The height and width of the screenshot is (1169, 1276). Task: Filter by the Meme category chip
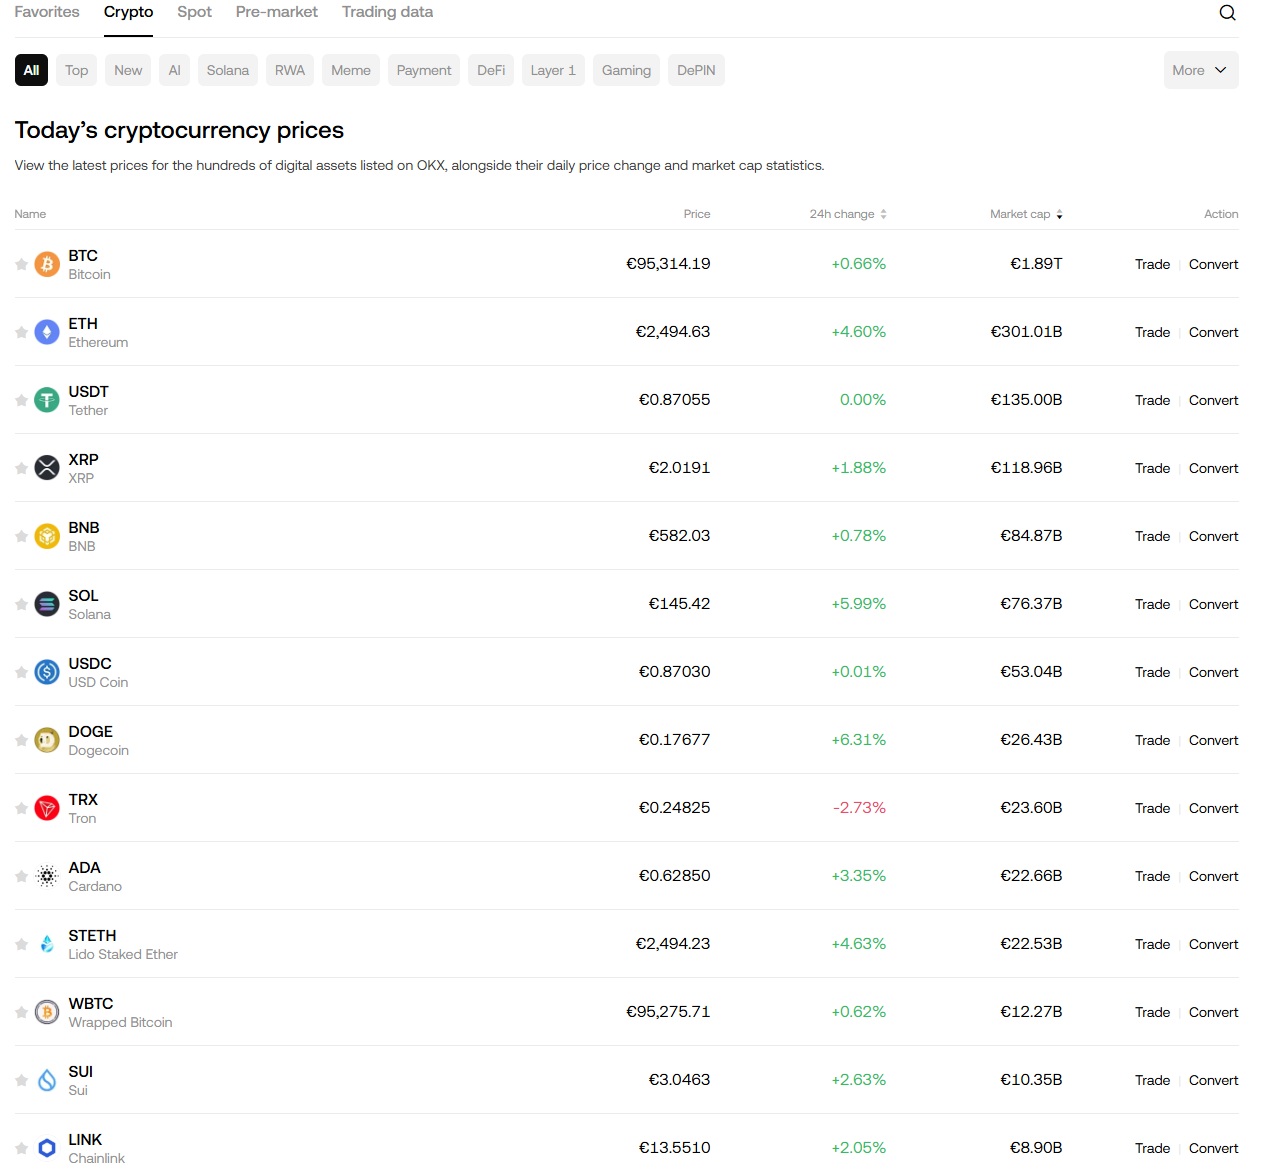tap(351, 70)
